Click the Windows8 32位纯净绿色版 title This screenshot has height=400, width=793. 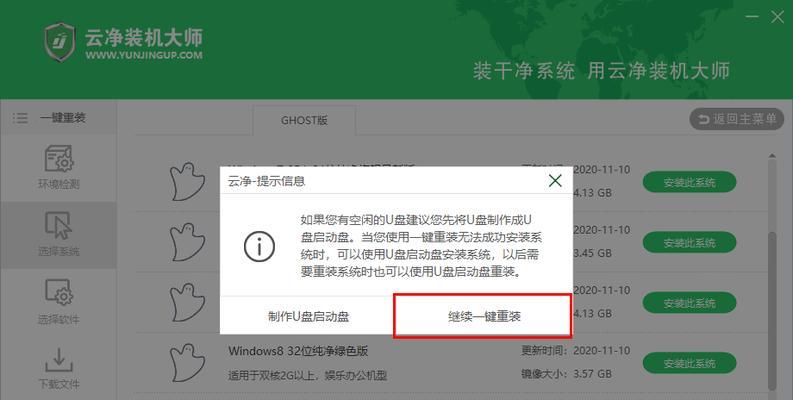point(298,351)
